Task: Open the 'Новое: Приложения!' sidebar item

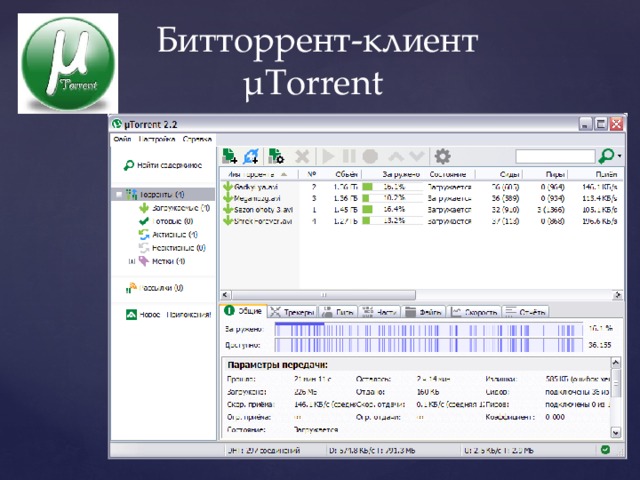Action: click(169, 315)
